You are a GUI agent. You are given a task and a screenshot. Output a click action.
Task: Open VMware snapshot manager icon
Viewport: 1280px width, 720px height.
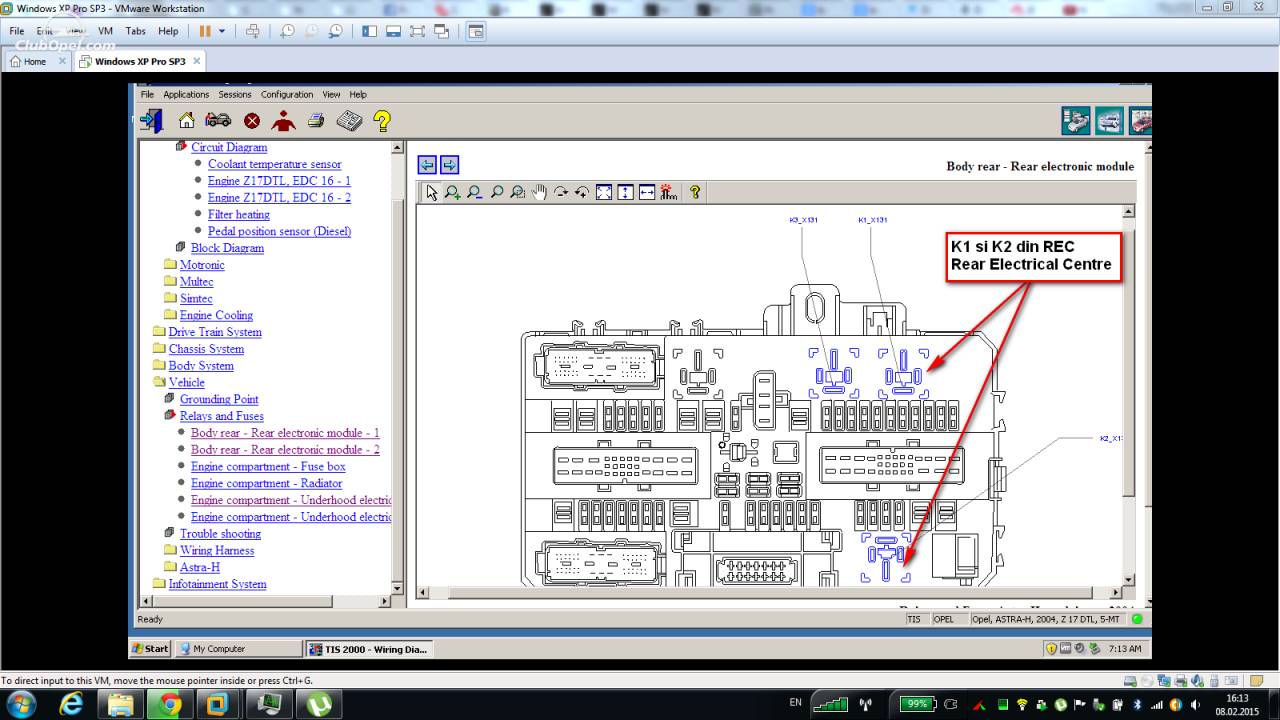click(335, 31)
